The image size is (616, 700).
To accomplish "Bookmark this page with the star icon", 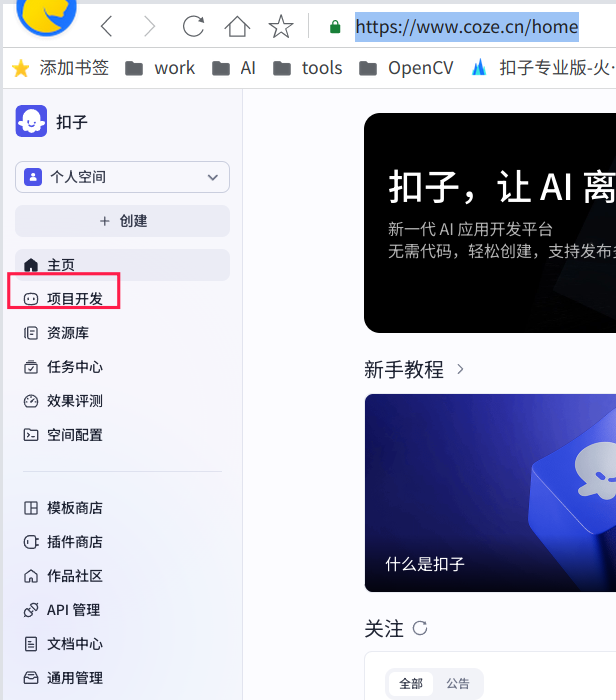I will [281, 26].
